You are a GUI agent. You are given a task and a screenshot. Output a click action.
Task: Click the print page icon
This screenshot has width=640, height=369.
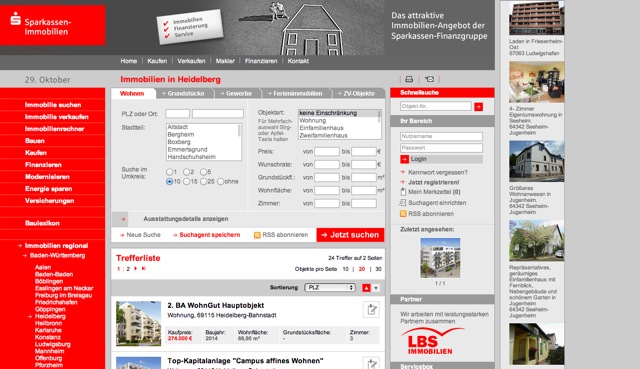409,79
